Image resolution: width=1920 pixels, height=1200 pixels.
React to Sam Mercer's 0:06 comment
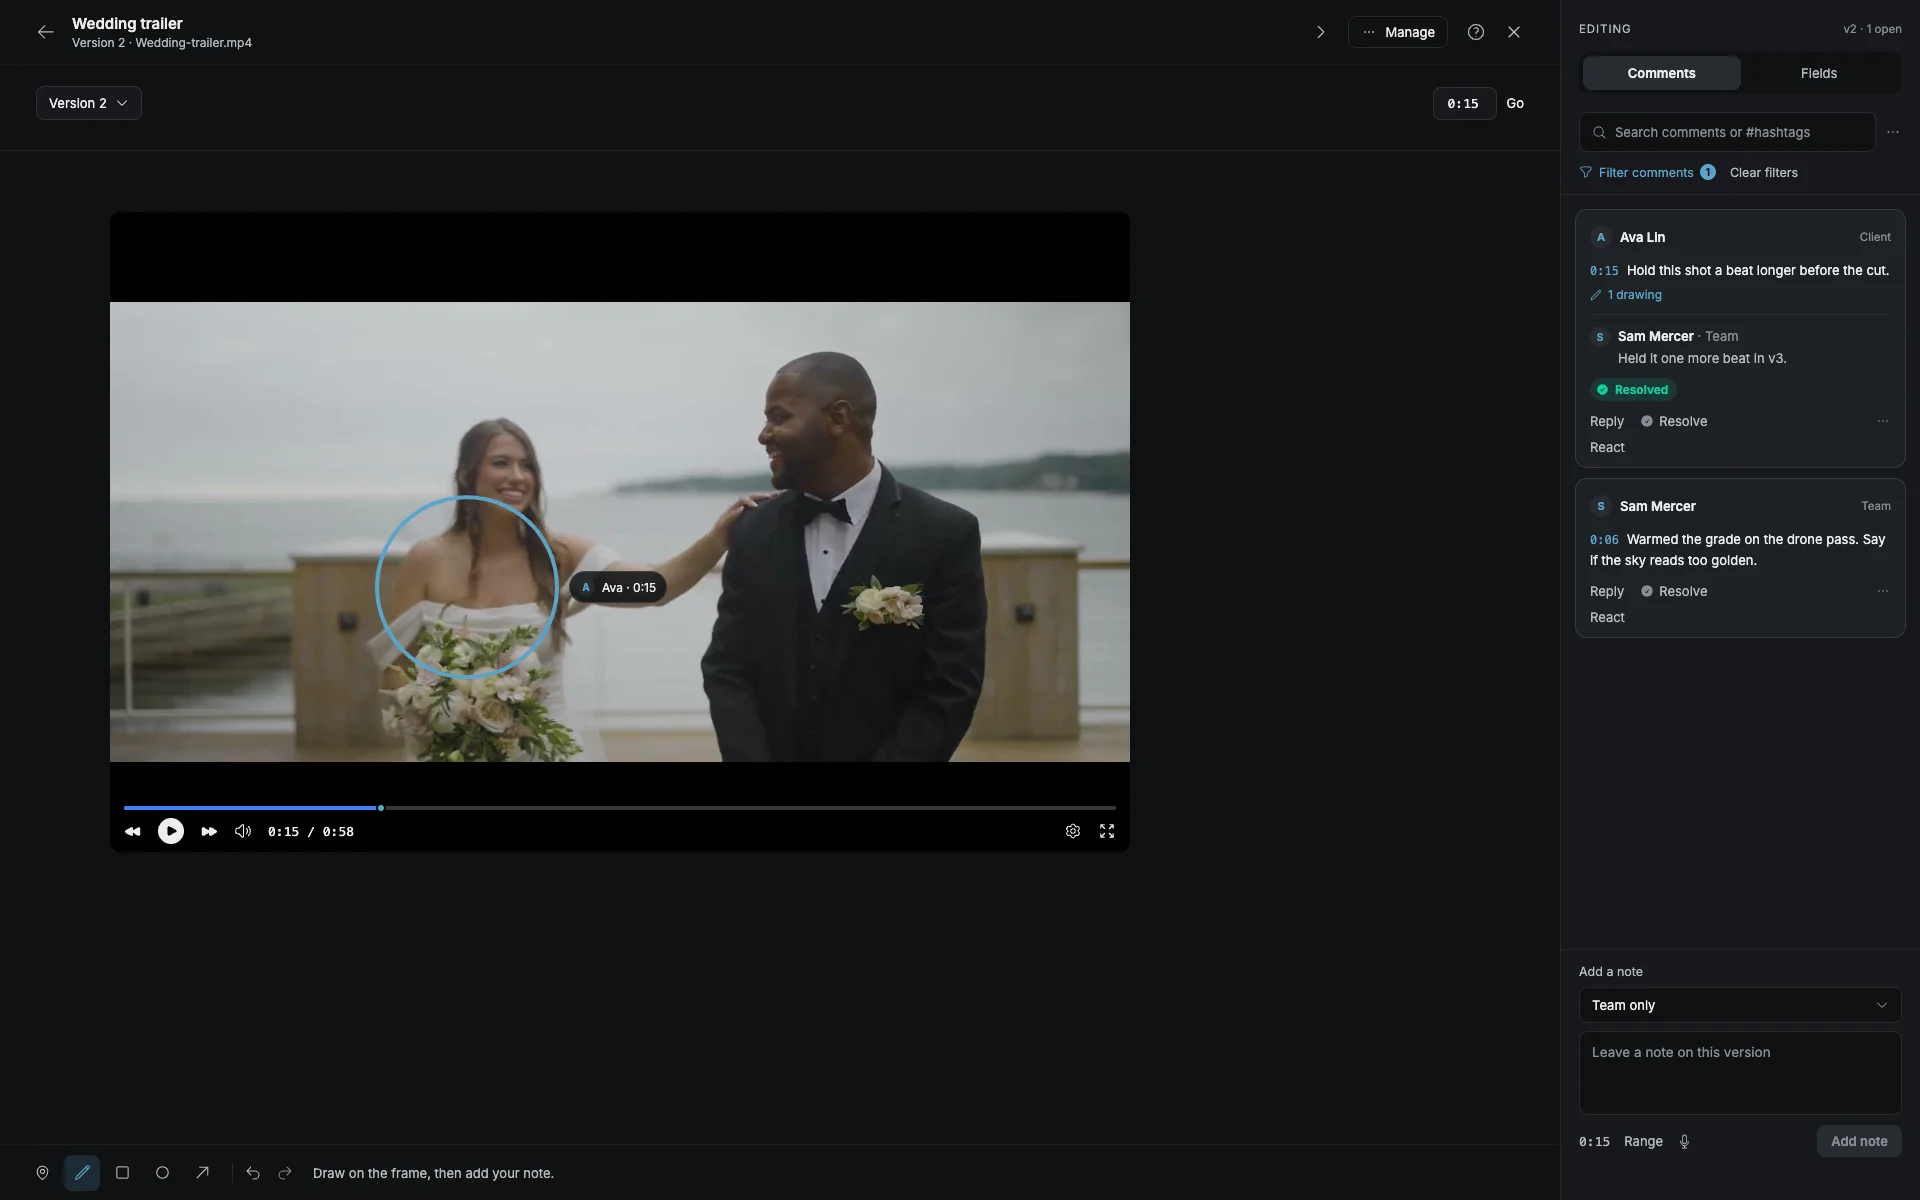pos(1607,617)
